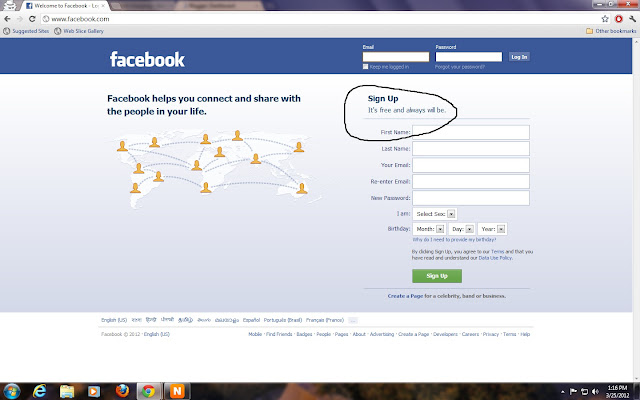This screenshot has height=400, width=640.
Task: Toggle the Keep me logged in checkbox
Action: pos(365,67)
